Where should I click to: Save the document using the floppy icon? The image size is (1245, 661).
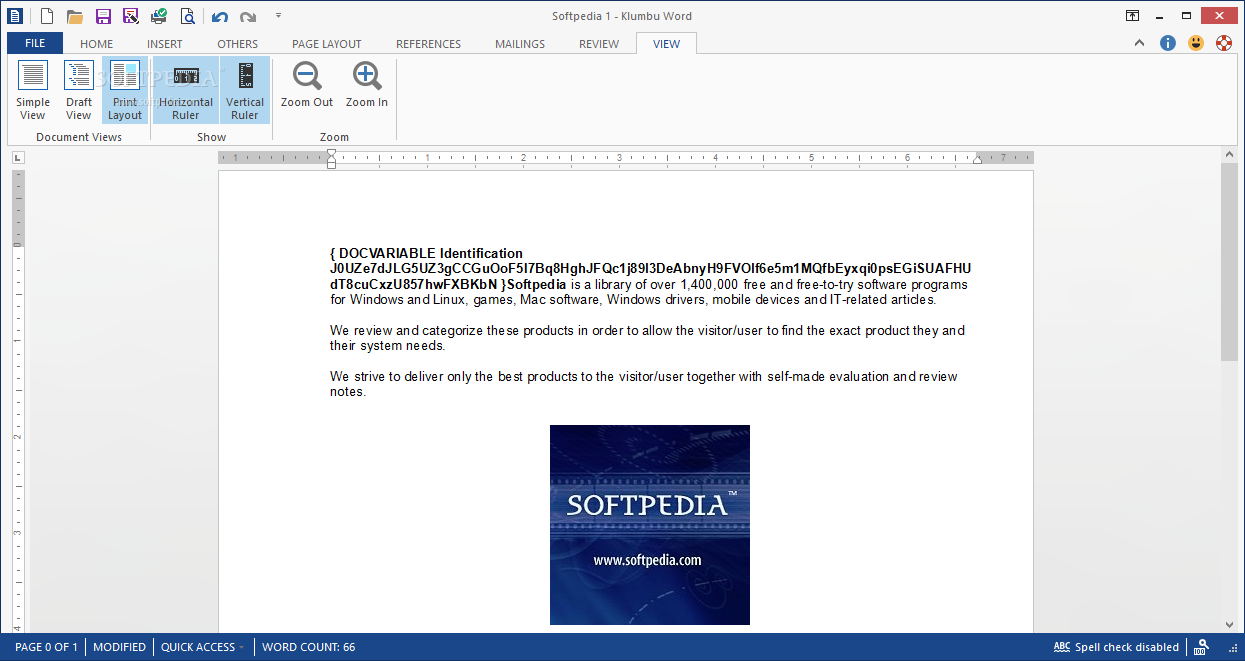(103, 16)
